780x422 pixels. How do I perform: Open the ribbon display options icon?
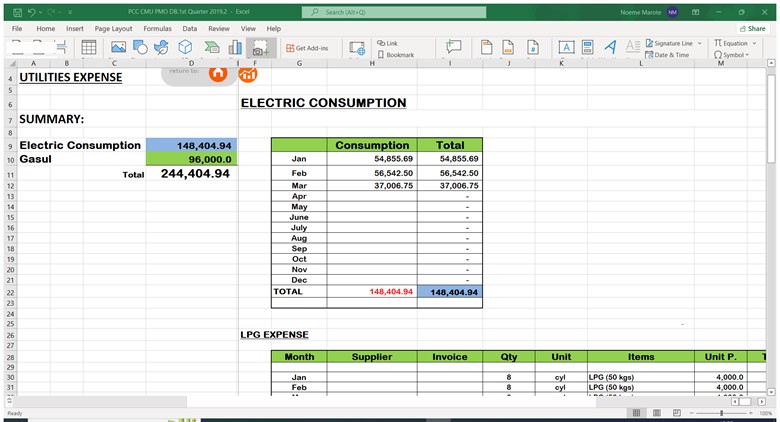click(x=695, y=12)
